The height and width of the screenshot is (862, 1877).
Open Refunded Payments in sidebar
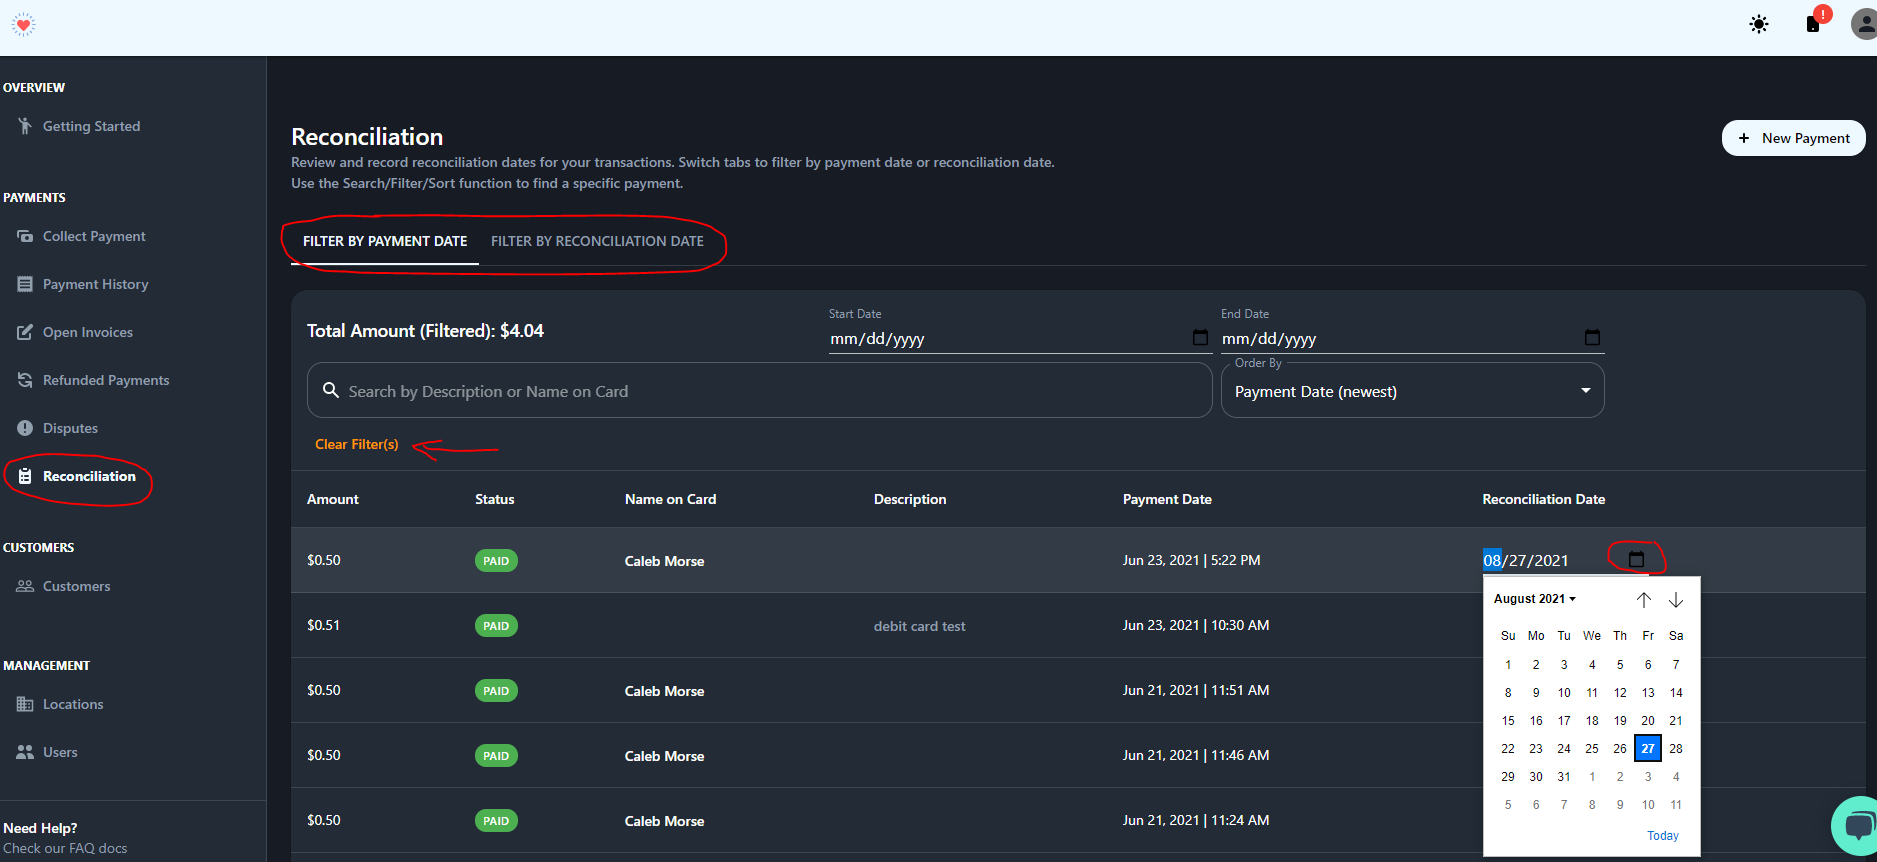pos(106,380)
